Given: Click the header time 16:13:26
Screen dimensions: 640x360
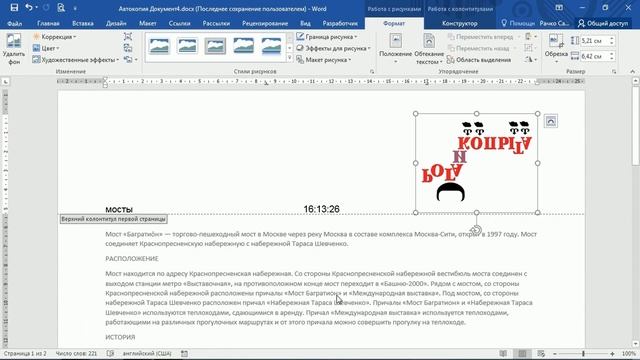Looking at the screenshot, I should tap(321, 209).
